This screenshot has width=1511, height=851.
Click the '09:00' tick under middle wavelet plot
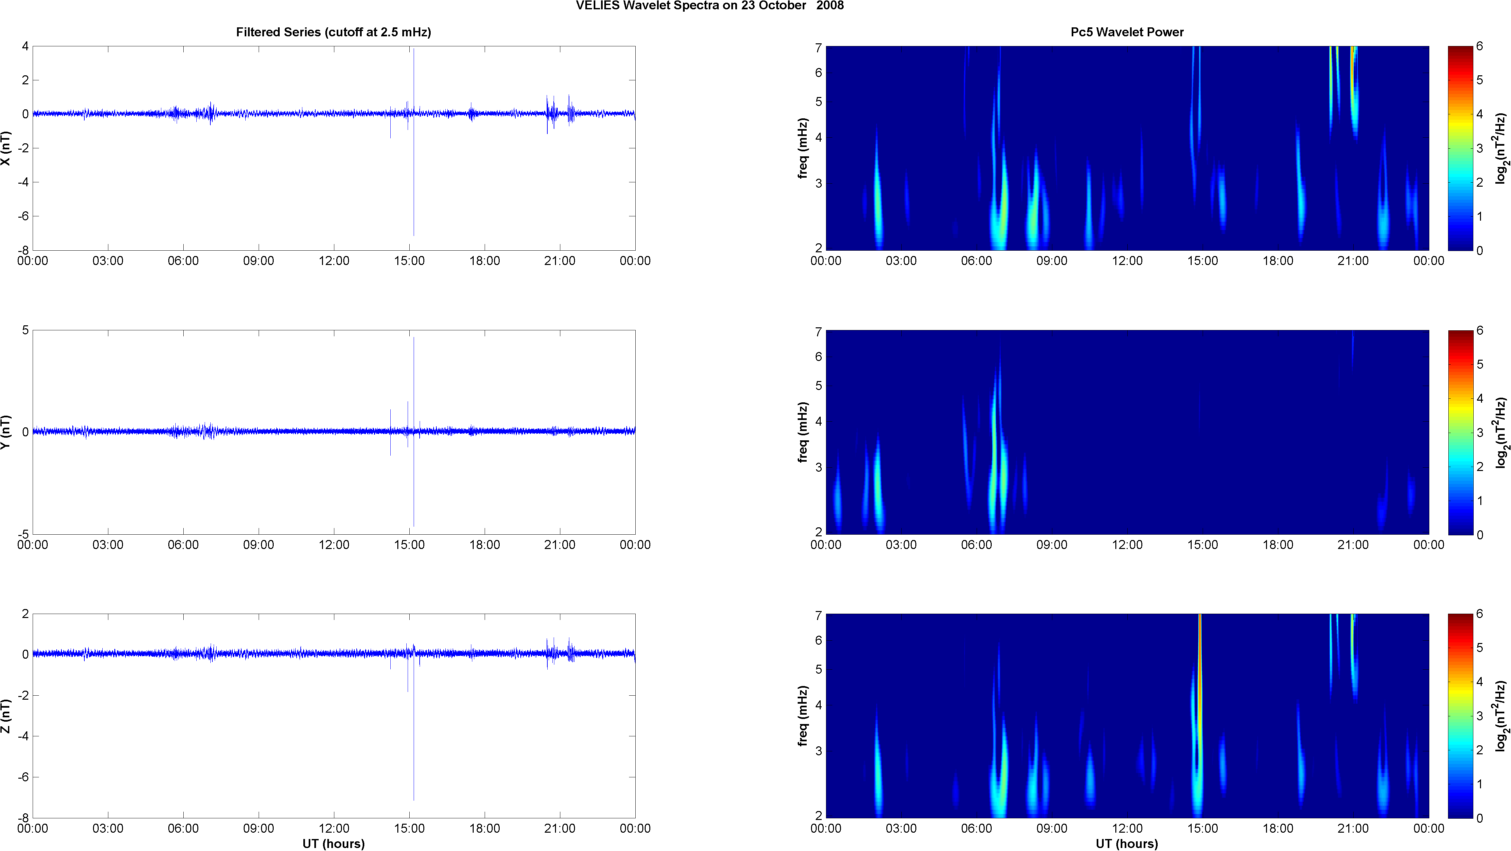[1051, 545]
